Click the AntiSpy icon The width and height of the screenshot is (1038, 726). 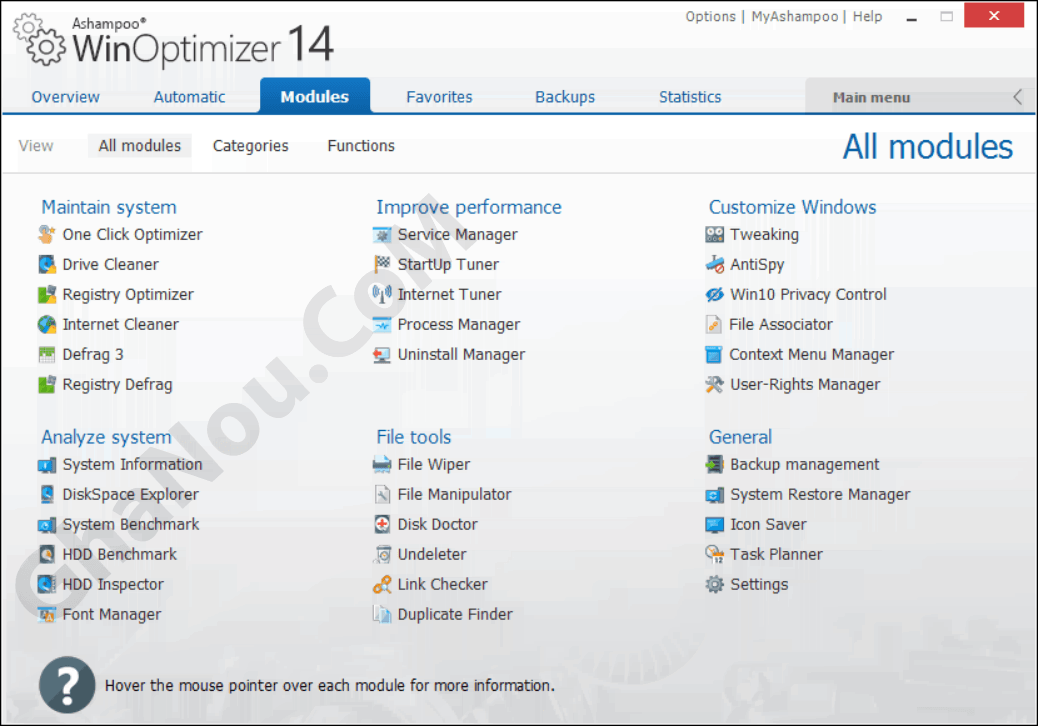[714, 264]
